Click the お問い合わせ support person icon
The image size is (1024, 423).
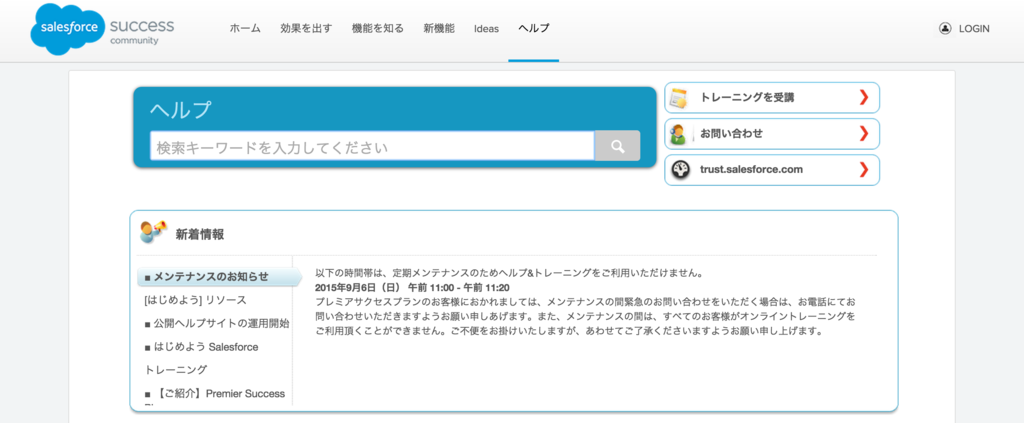[679, 134]
